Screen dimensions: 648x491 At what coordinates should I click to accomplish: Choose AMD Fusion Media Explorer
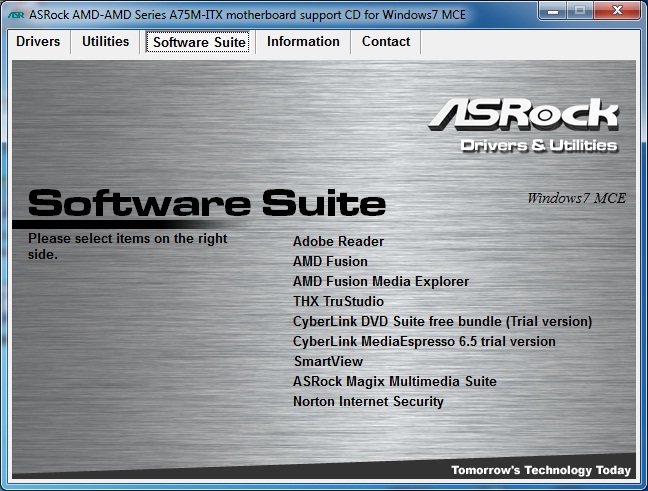tap(381, 281)
